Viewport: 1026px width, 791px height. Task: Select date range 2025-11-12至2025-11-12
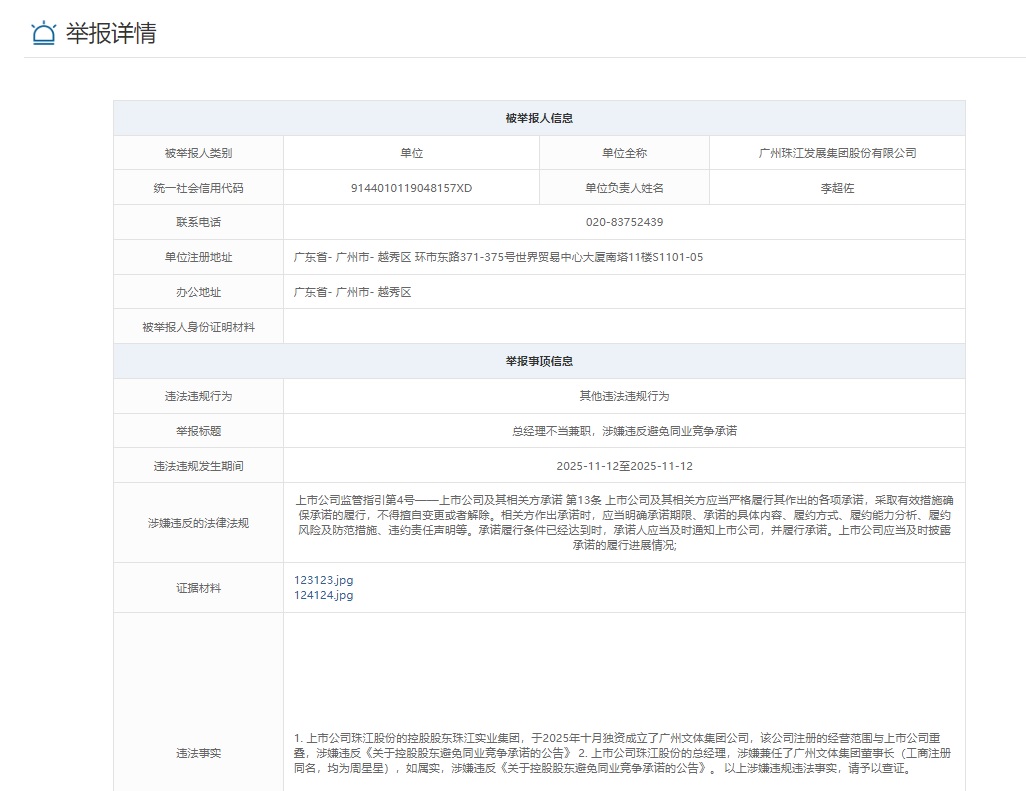[624, 466]
